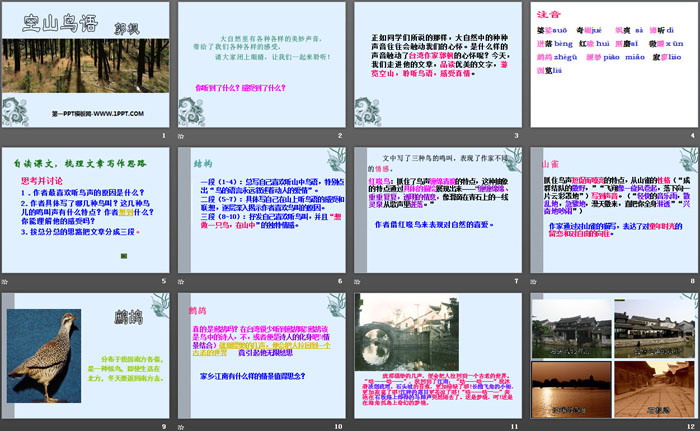
Task: Click the animation star icon under slide 6
Action: point(181,281)
